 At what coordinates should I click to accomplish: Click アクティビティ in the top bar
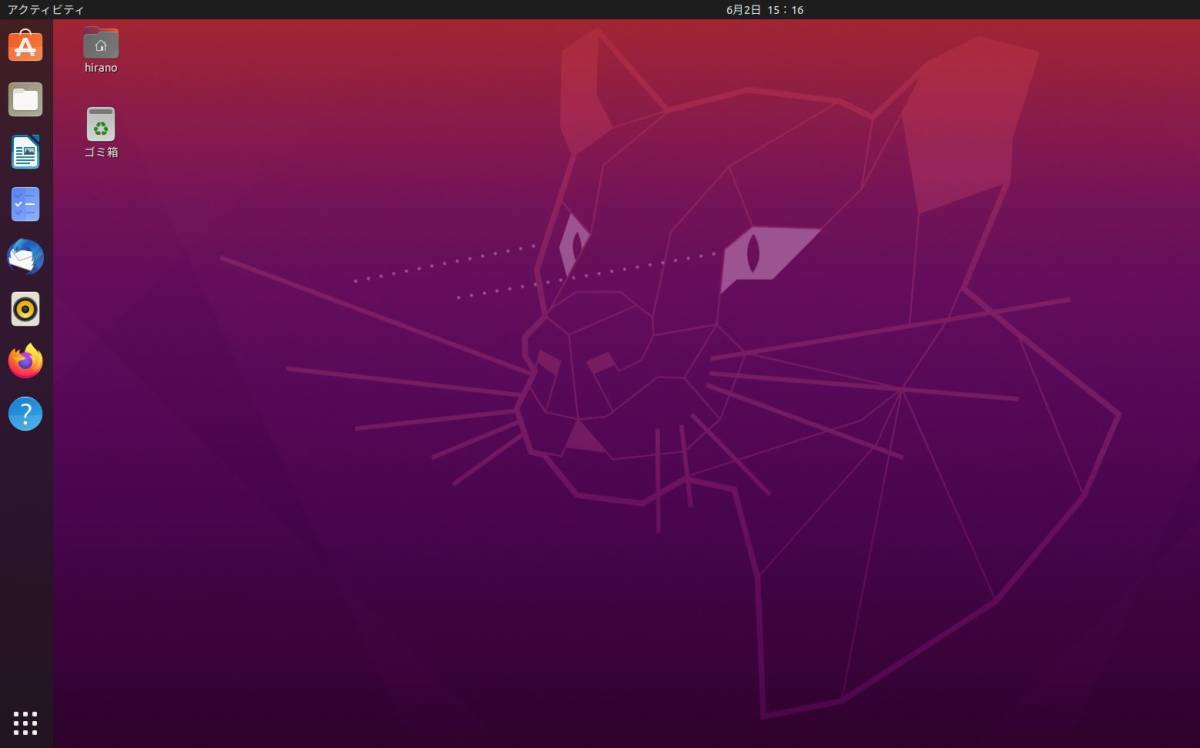tap(46, 10)
